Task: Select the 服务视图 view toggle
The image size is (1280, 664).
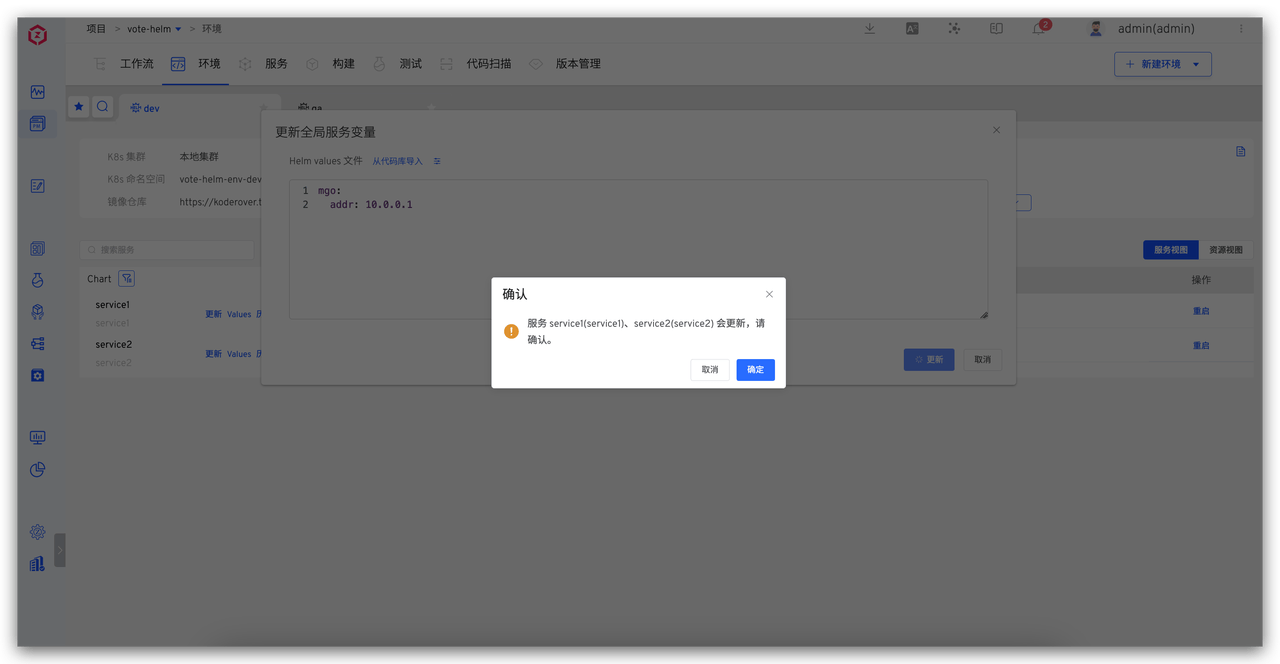Action: (x=1170, y=250)
